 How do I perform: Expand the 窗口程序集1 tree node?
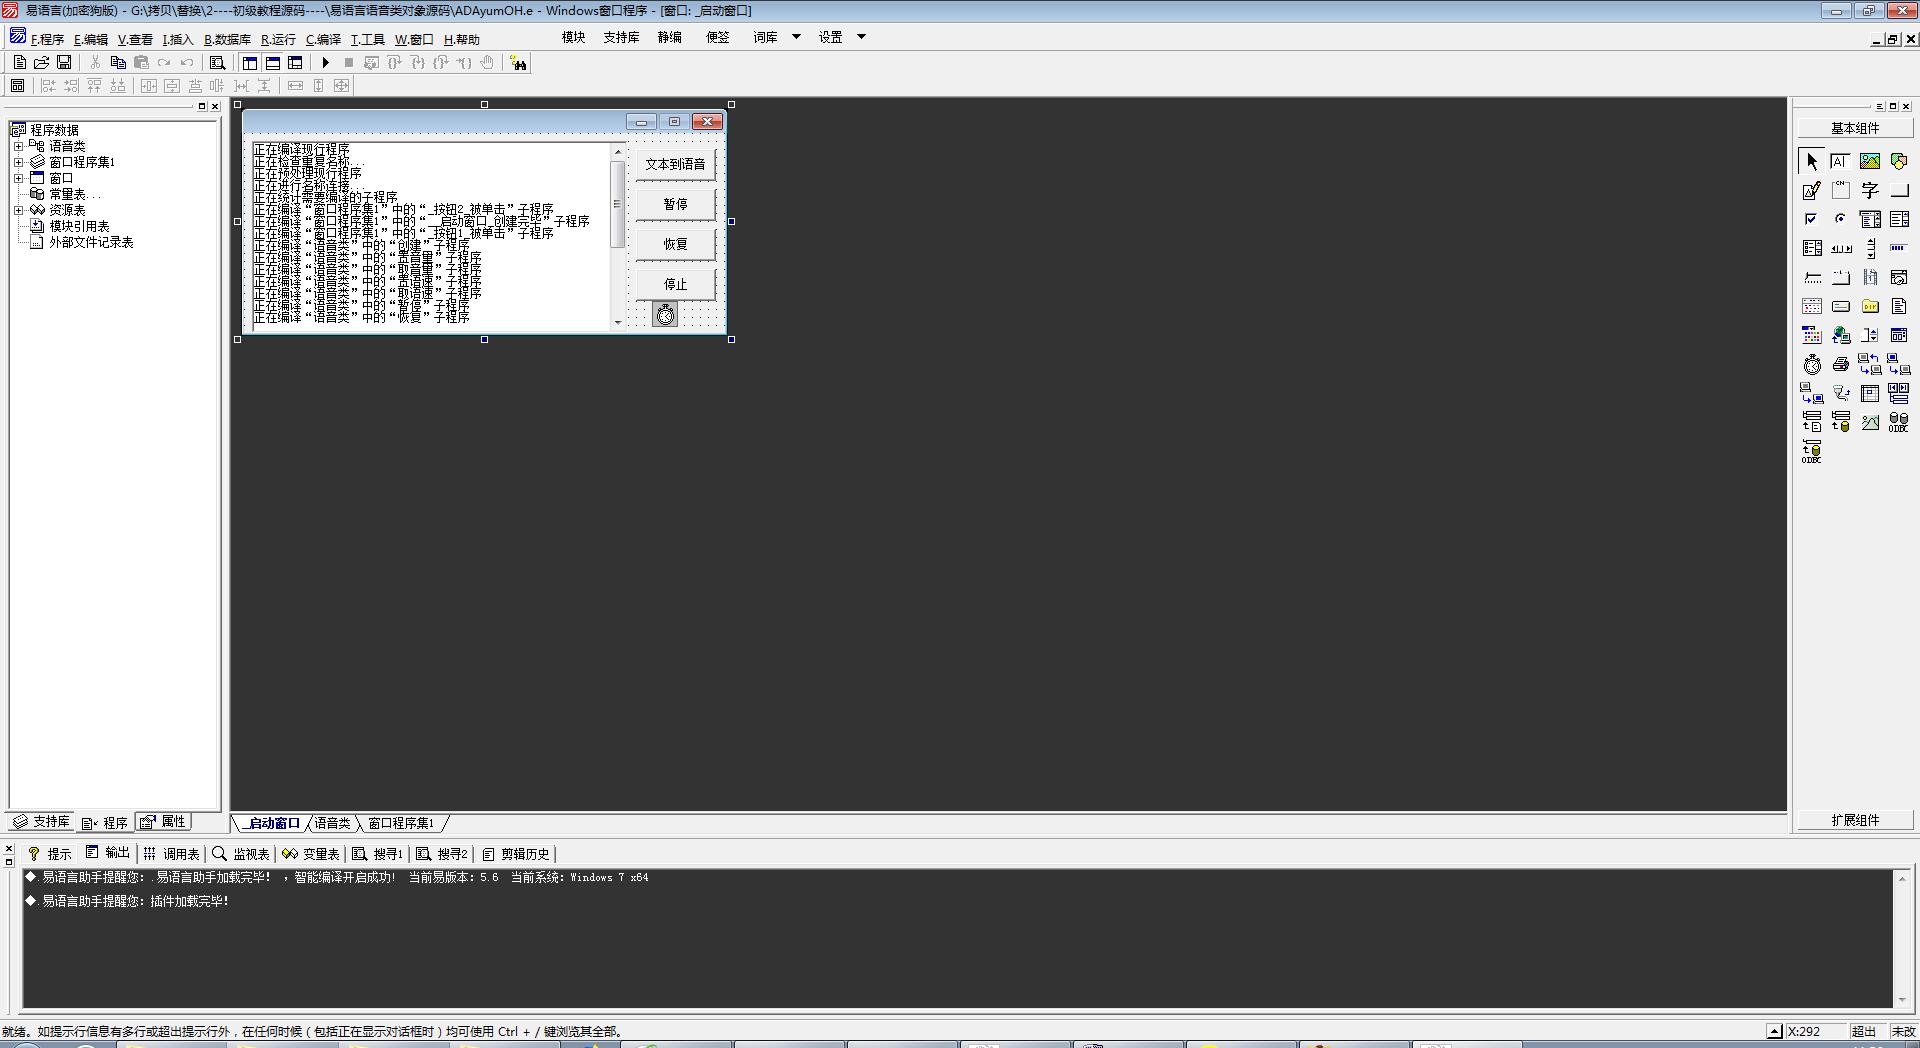[x=18, y=162]
